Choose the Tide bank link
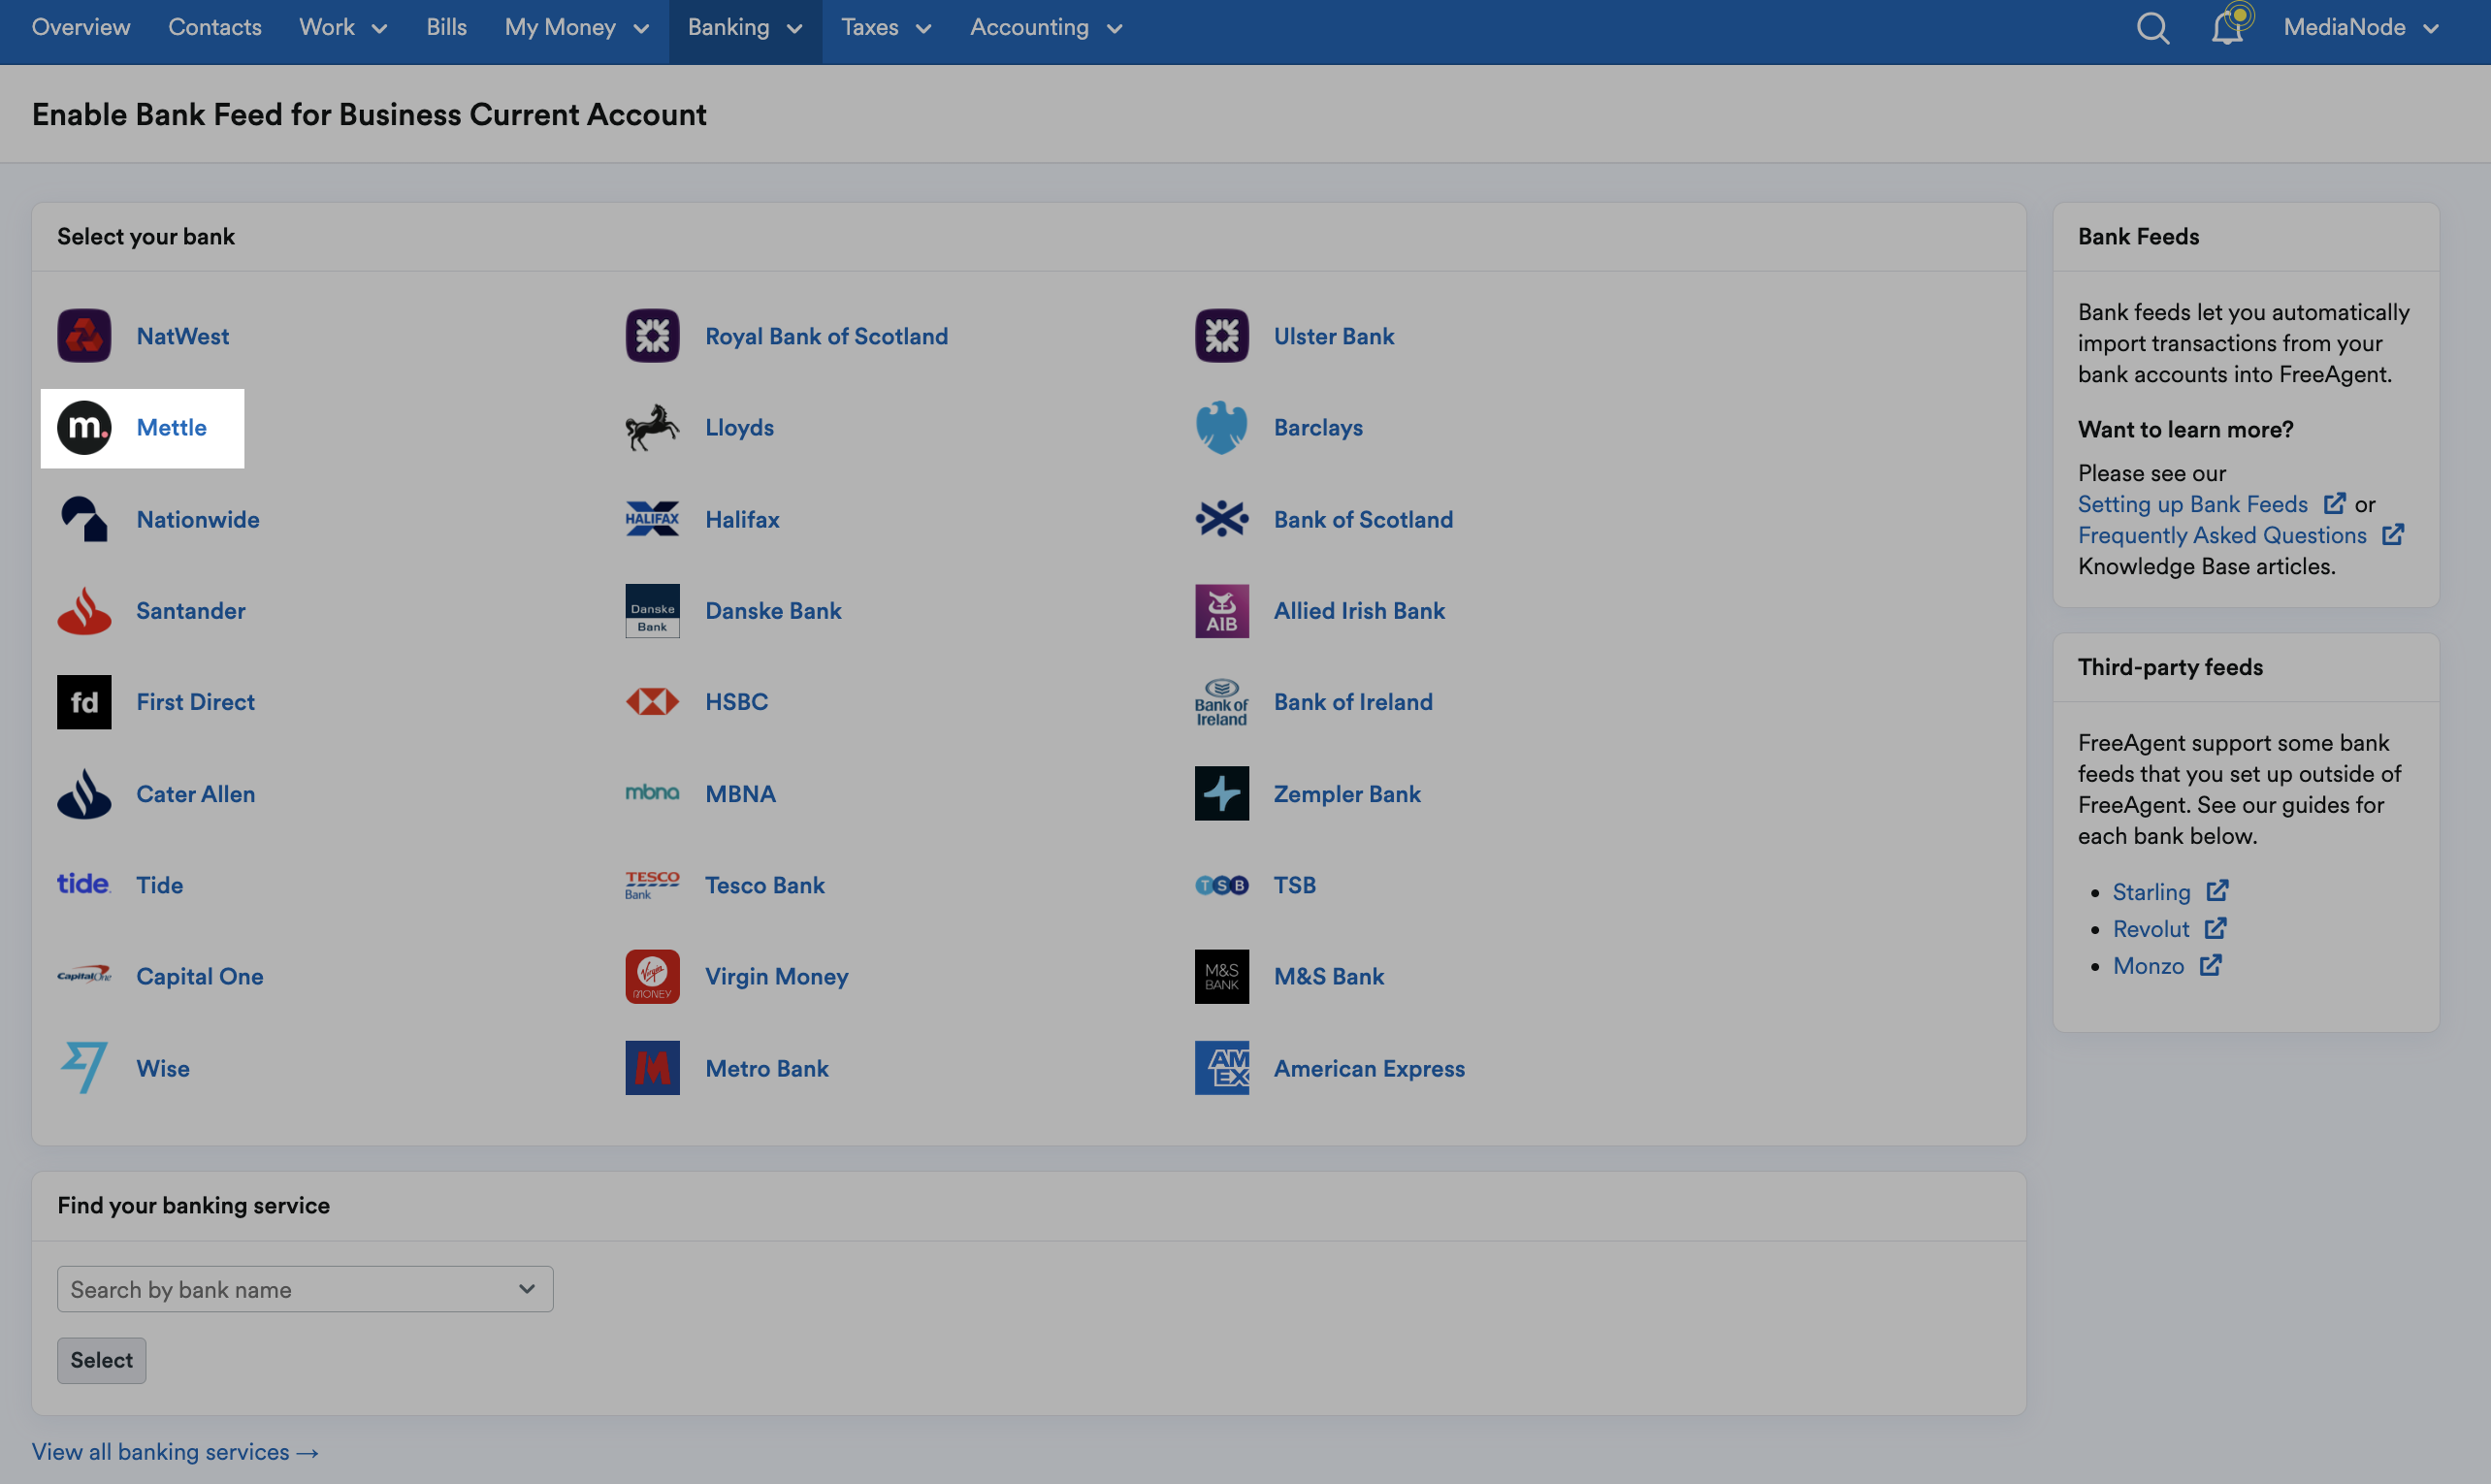The width and height of the screenshot is (2491, 1484). tap(160, 884)
